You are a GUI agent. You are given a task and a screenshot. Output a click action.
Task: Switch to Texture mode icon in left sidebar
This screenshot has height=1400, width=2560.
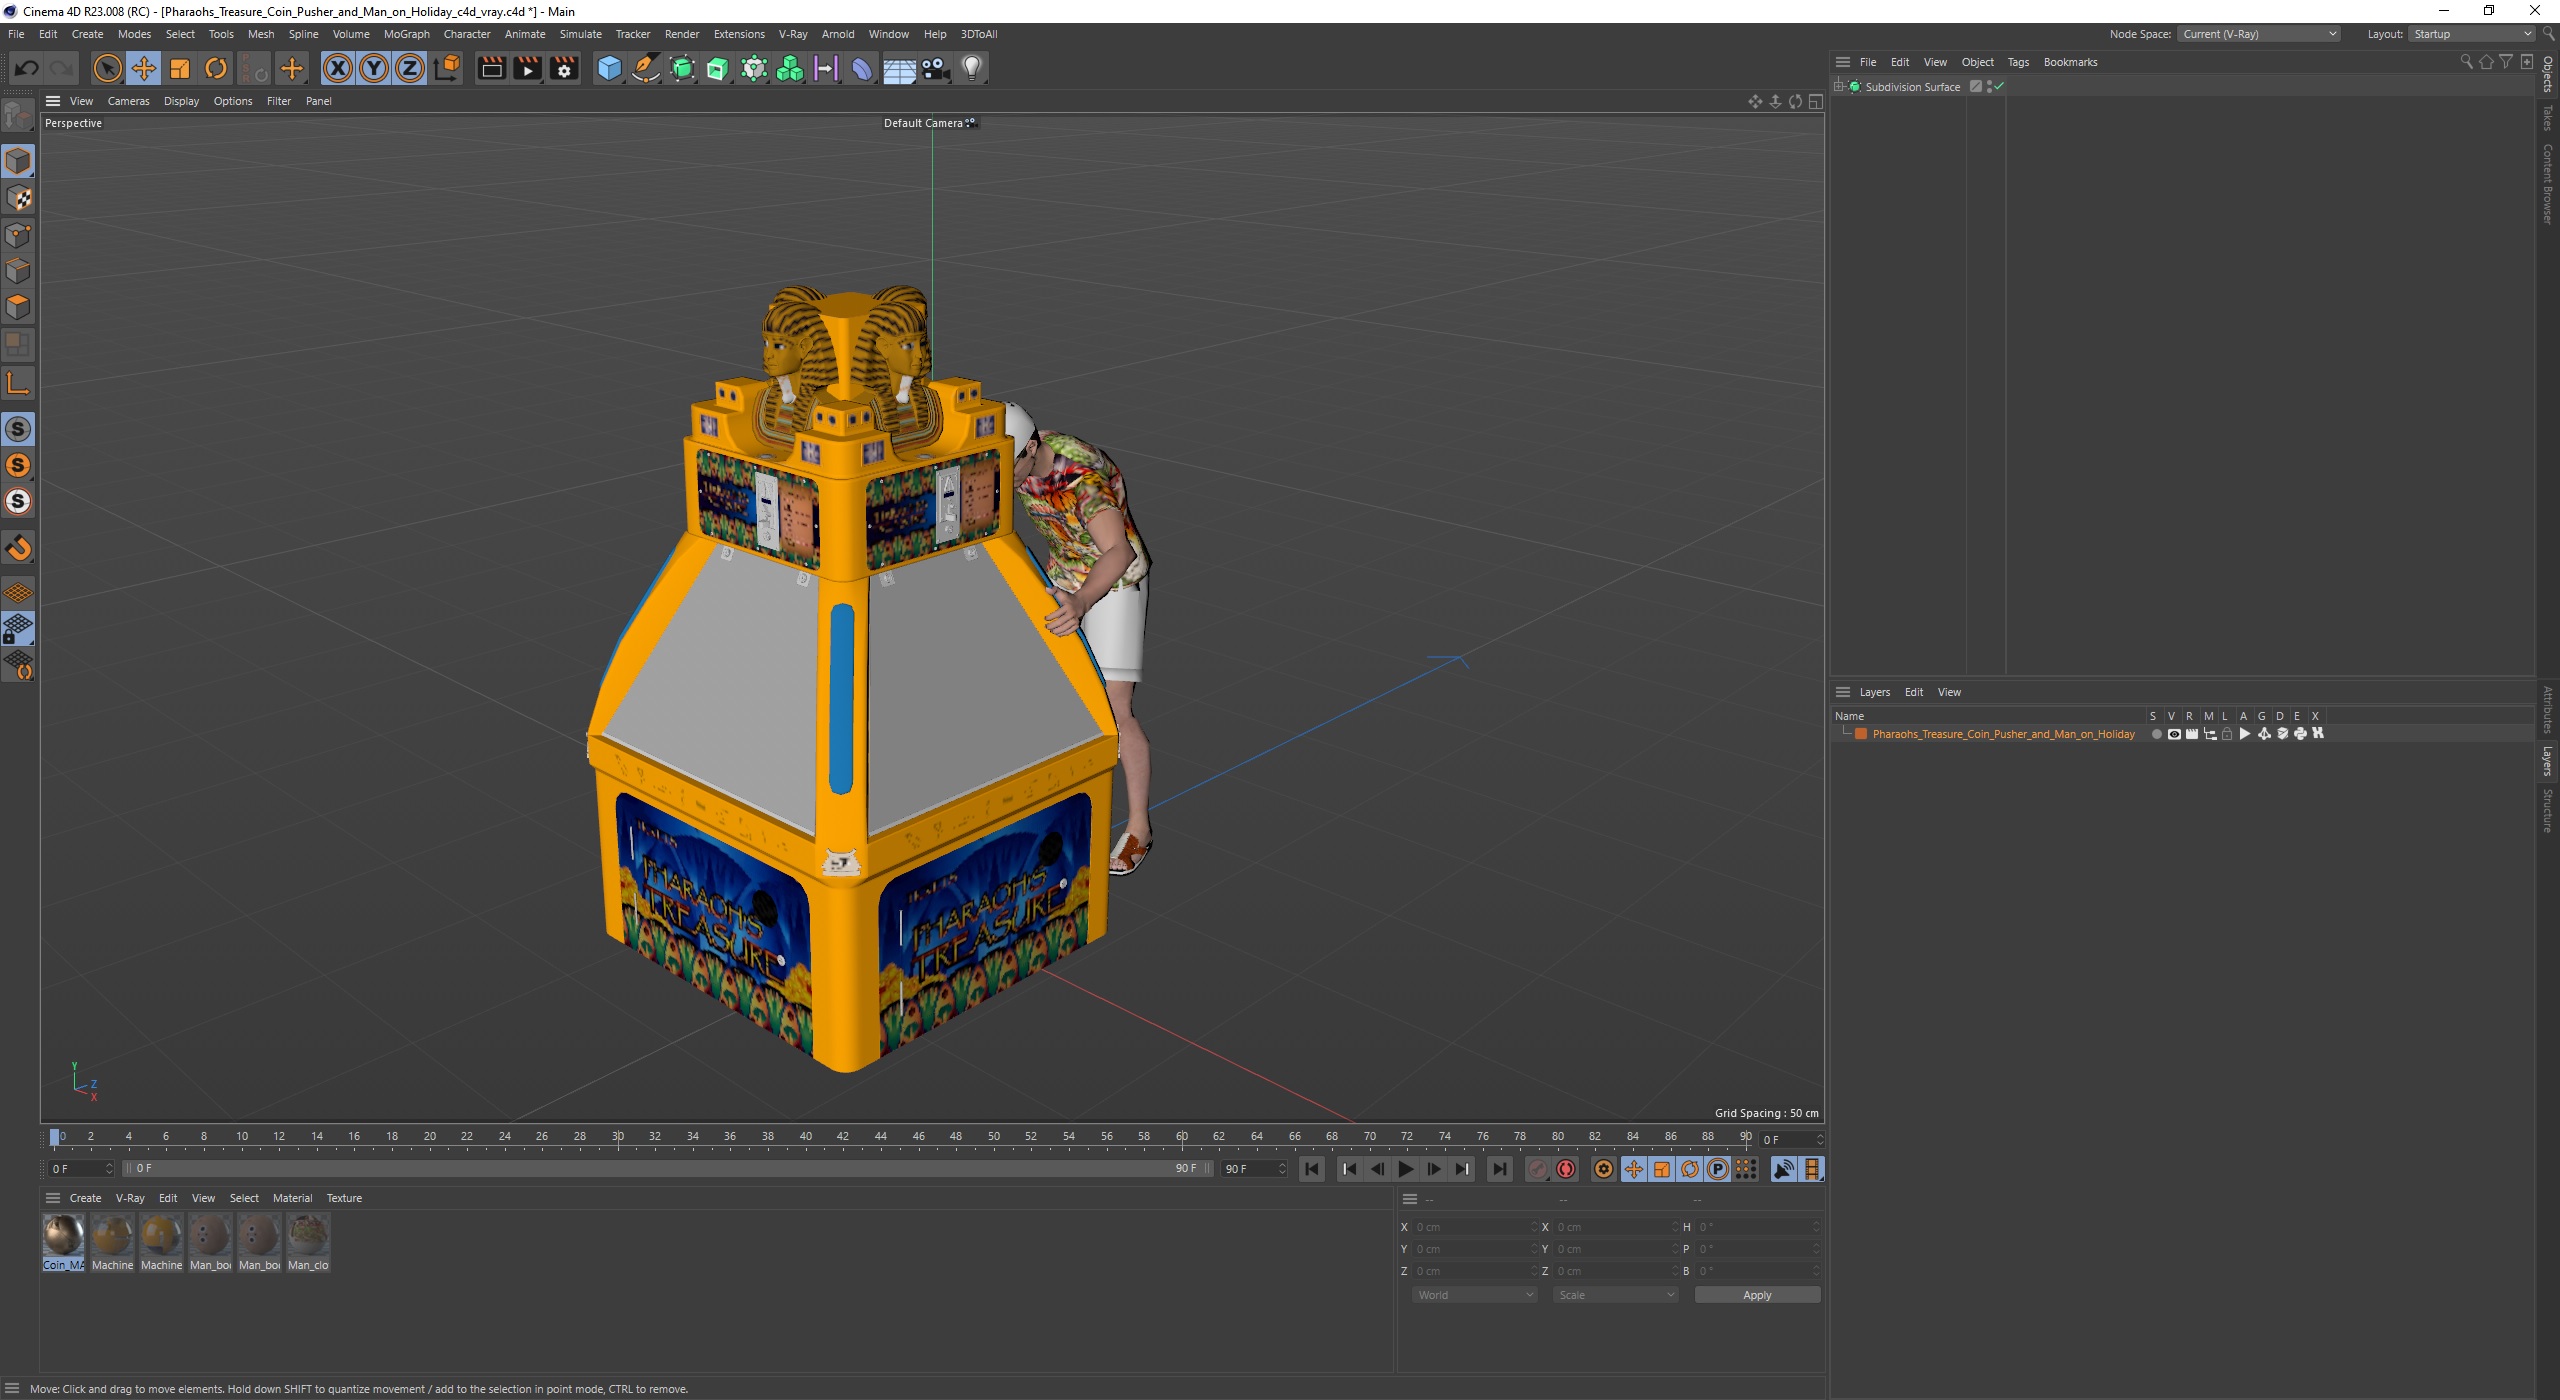coord(18,198)
